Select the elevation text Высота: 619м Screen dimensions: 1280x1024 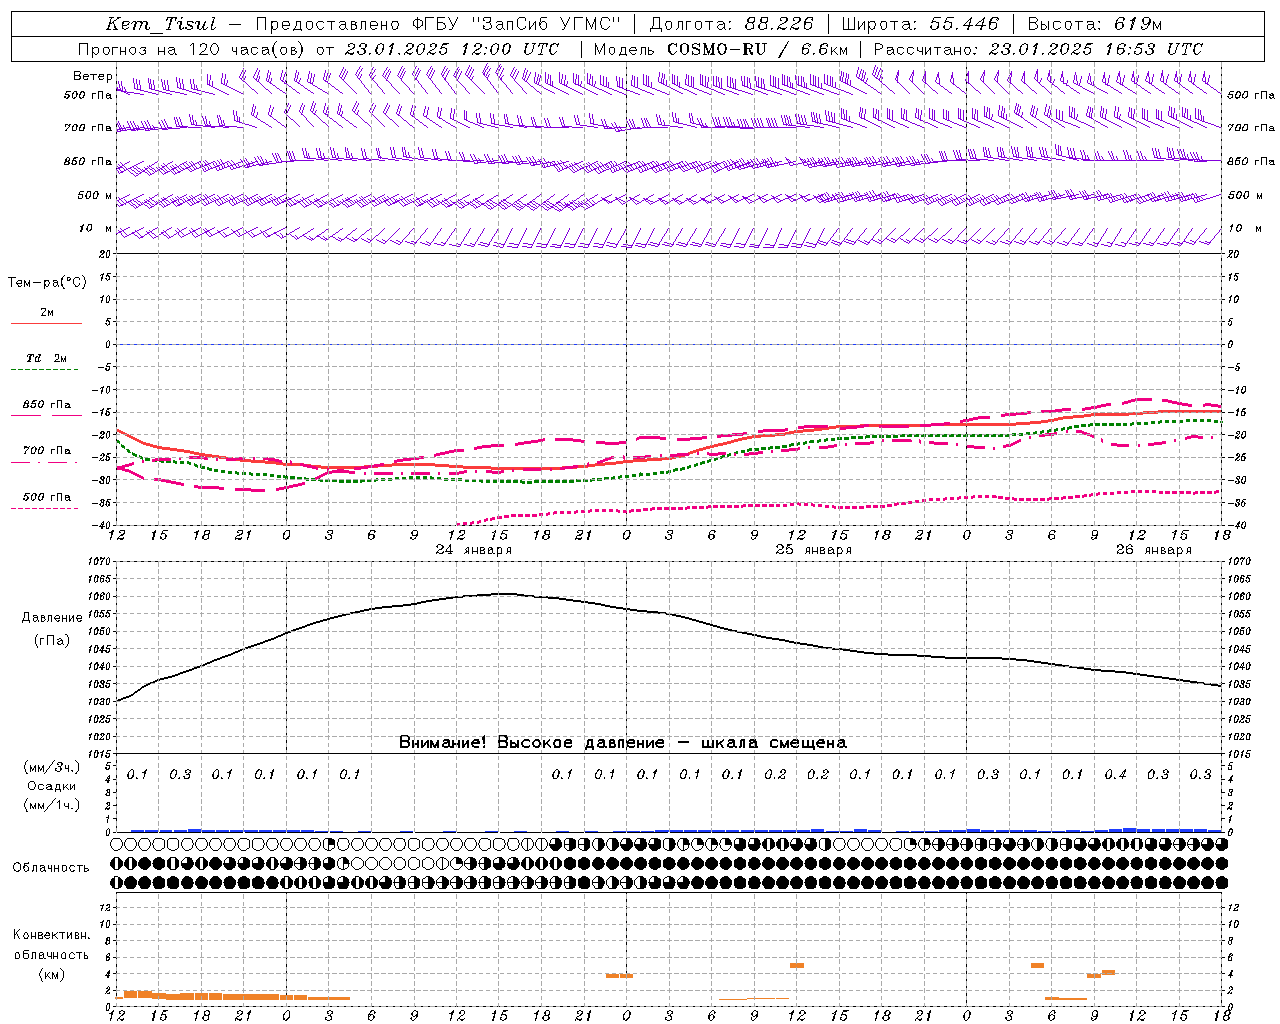(x=1095, y=24)
